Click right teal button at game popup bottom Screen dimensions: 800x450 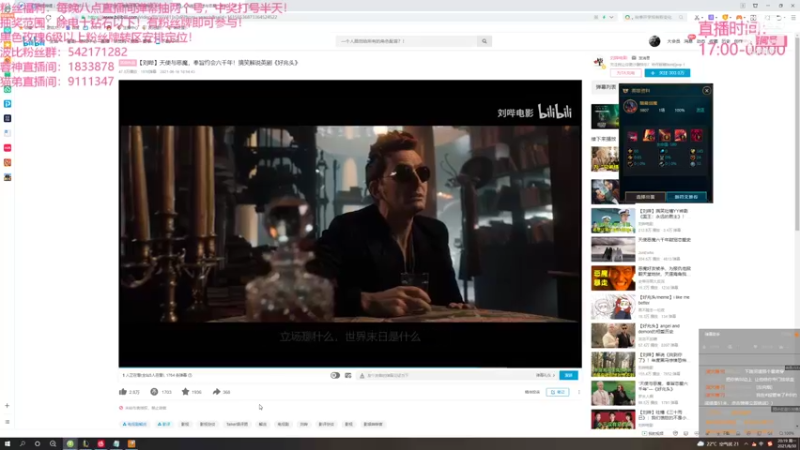pyautogui.click(x=686, y=197)
